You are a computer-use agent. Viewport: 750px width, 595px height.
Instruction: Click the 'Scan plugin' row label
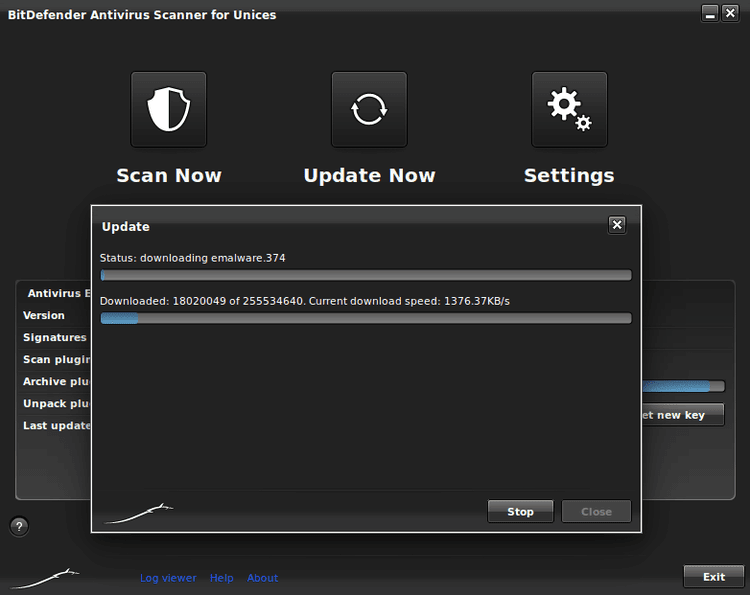(56, 359)
